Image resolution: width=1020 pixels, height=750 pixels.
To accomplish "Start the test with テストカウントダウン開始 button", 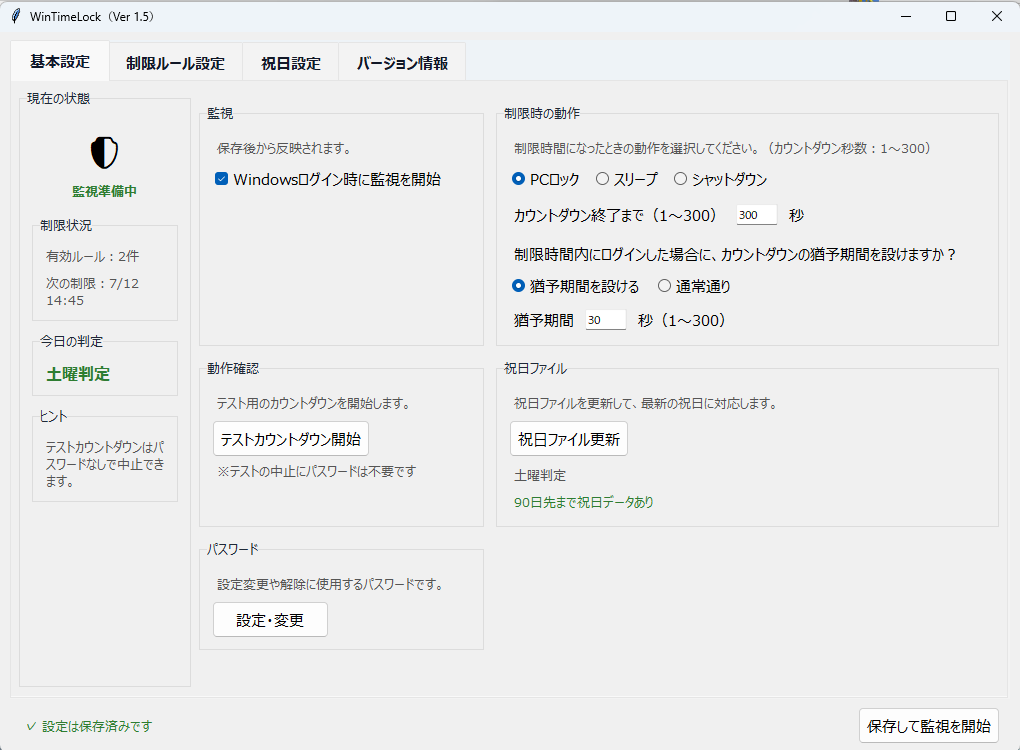I will 291,439.
